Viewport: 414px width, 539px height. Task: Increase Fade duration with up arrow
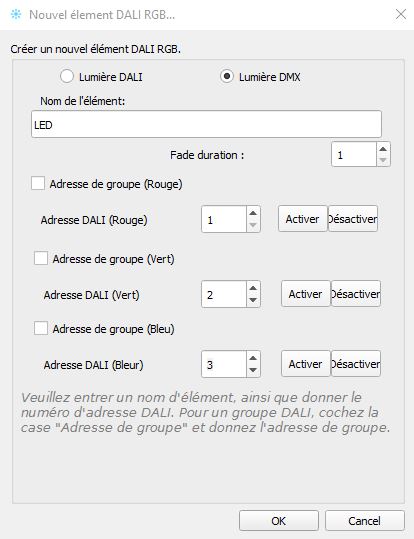[383, 149]
